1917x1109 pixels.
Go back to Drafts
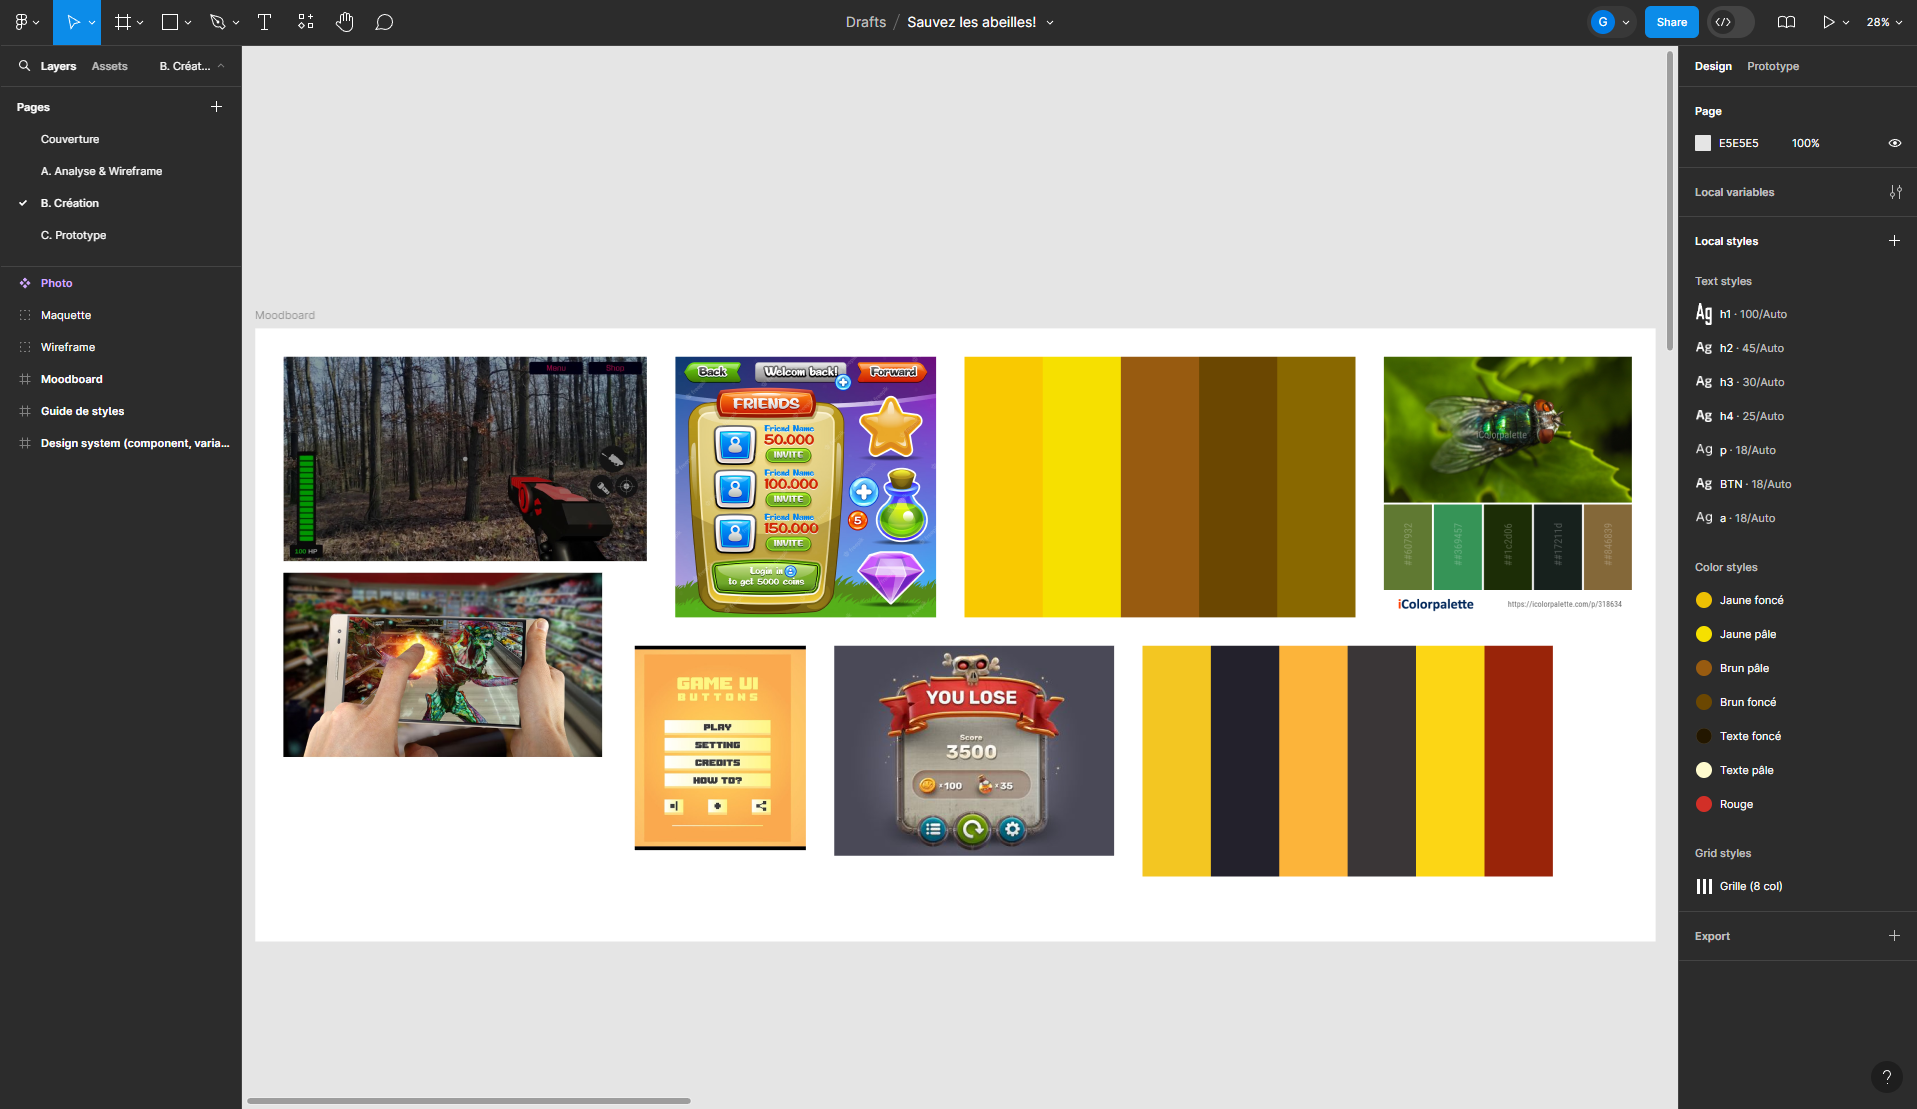tap(865, 21)
